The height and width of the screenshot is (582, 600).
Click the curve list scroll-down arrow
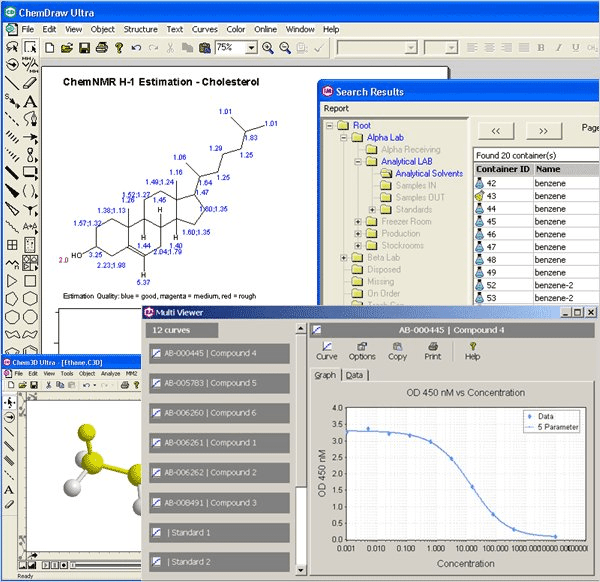301,570
